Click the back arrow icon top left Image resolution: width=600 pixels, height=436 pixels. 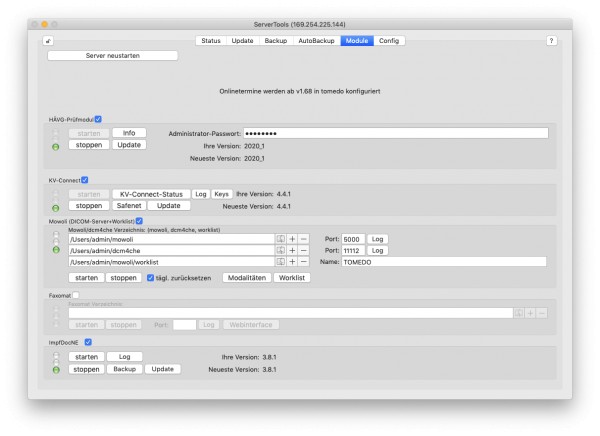pos(48,41)
